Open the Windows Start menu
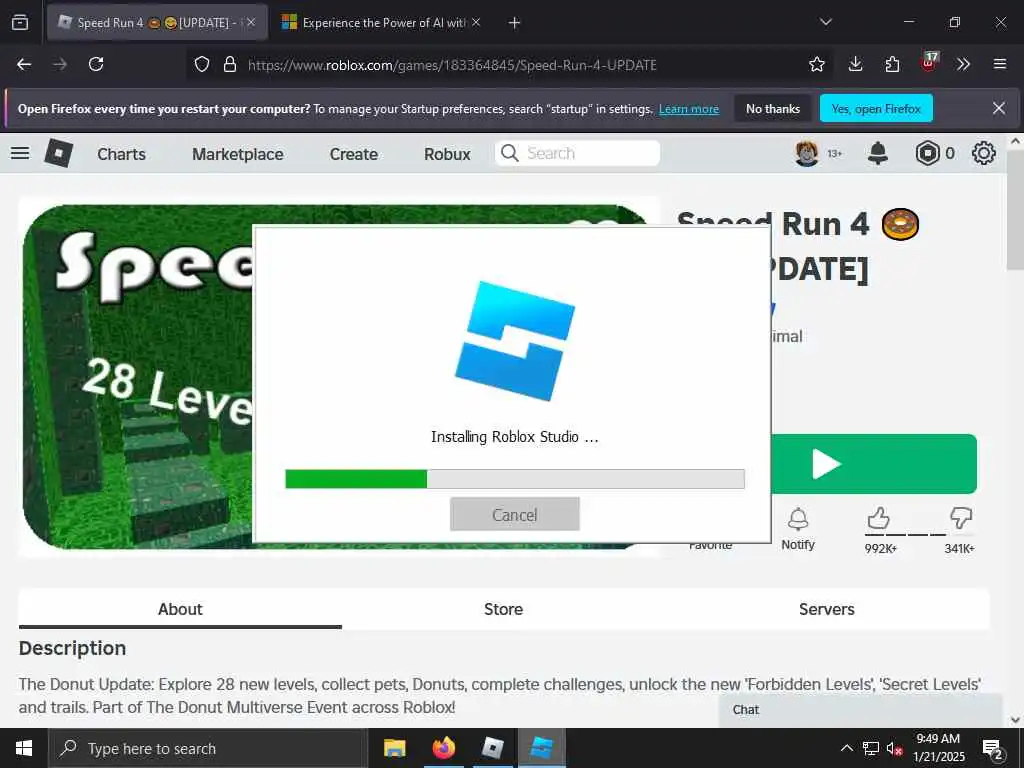This screenshot has height=768, width=1024. pos(24,748)
